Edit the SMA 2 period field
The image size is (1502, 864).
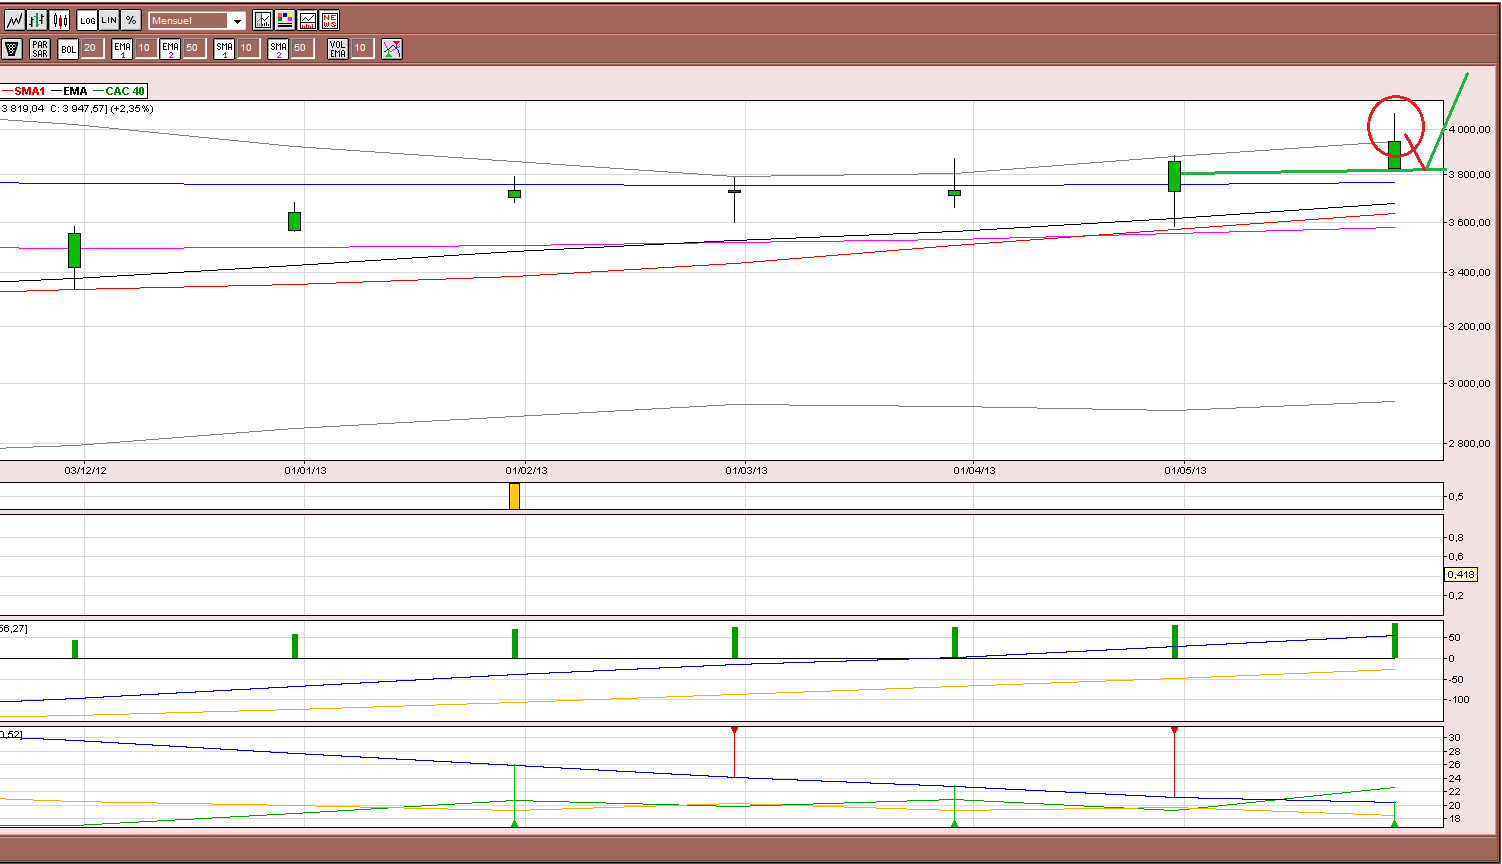click(x=303, y=48)
